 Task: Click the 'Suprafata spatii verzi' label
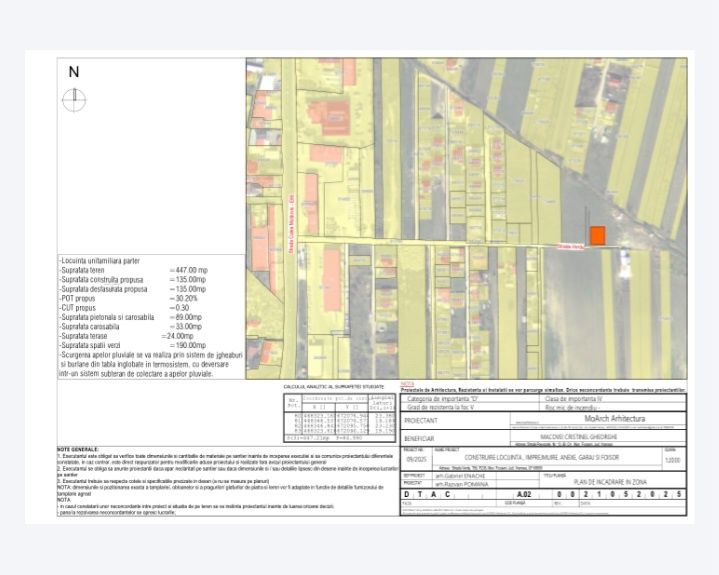(90, 345)
